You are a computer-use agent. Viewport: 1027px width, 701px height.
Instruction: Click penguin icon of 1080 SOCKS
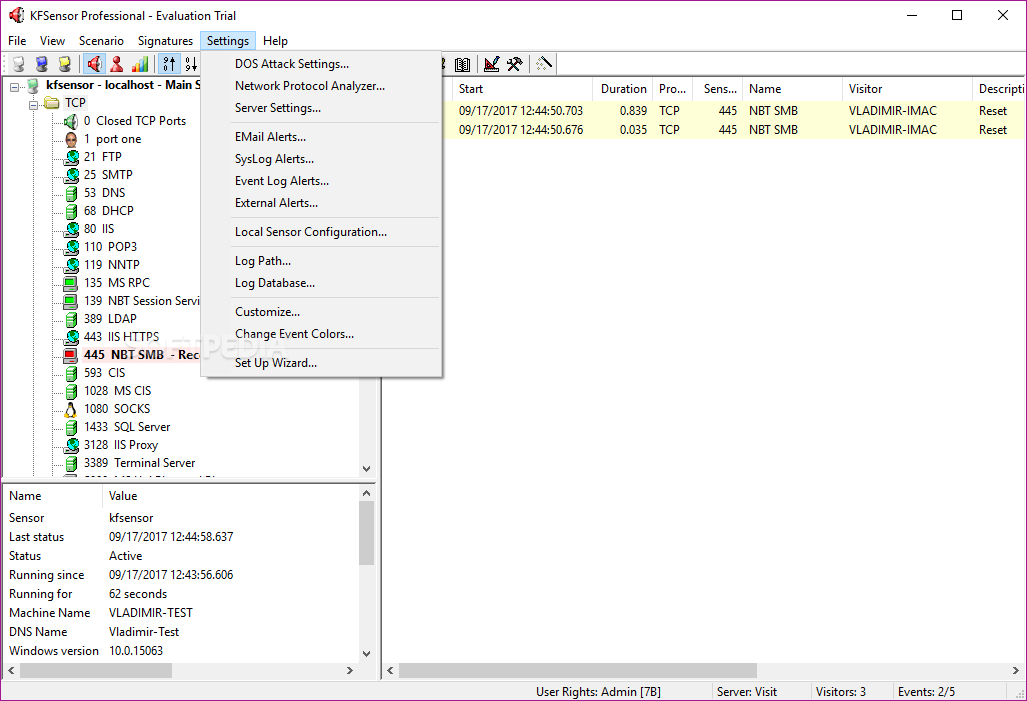pyautogui.click(x=71, y=409)
